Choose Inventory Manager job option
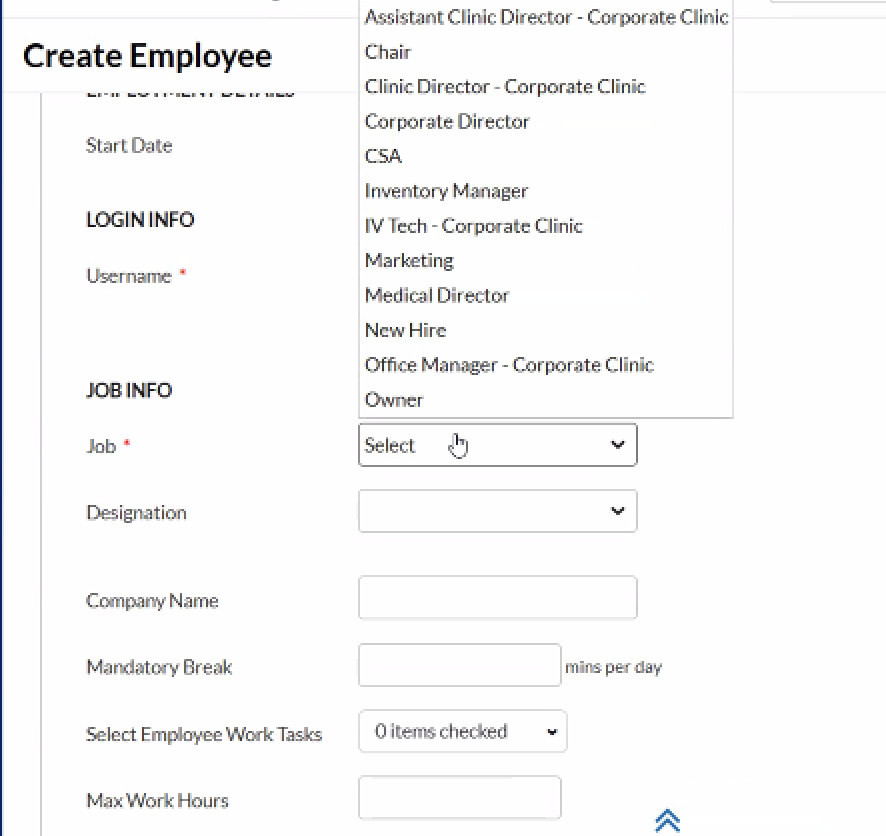The image size is (886, 836). (546, 191)
